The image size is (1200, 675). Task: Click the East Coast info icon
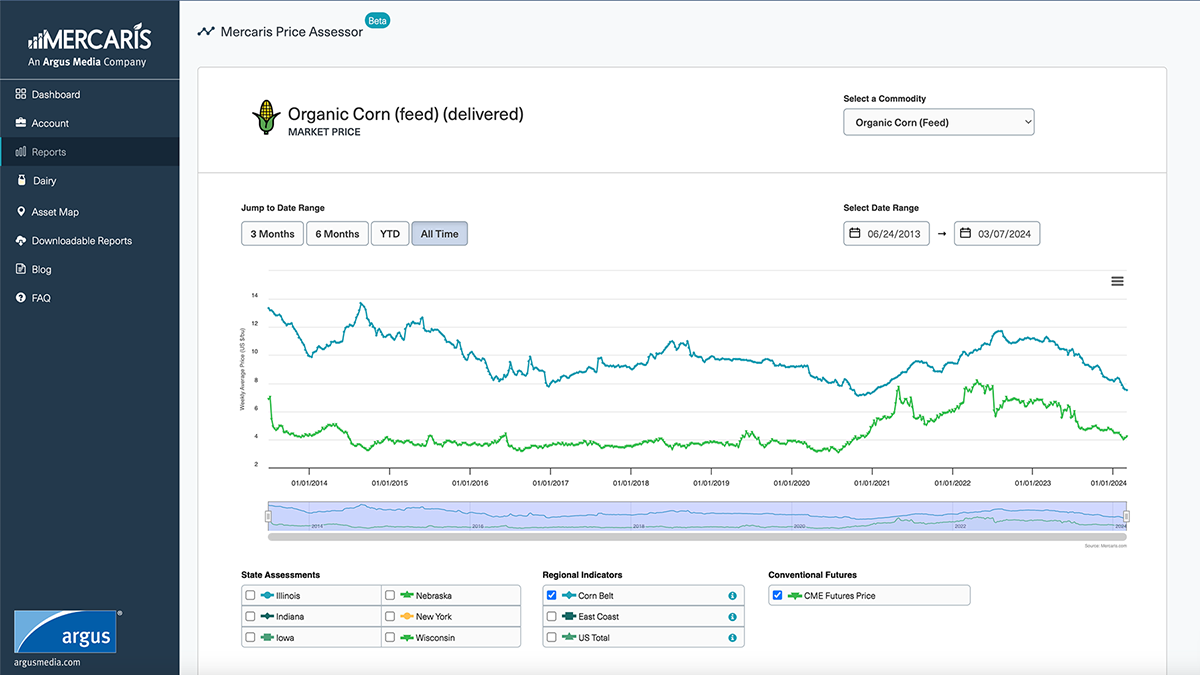click(732, 616)
